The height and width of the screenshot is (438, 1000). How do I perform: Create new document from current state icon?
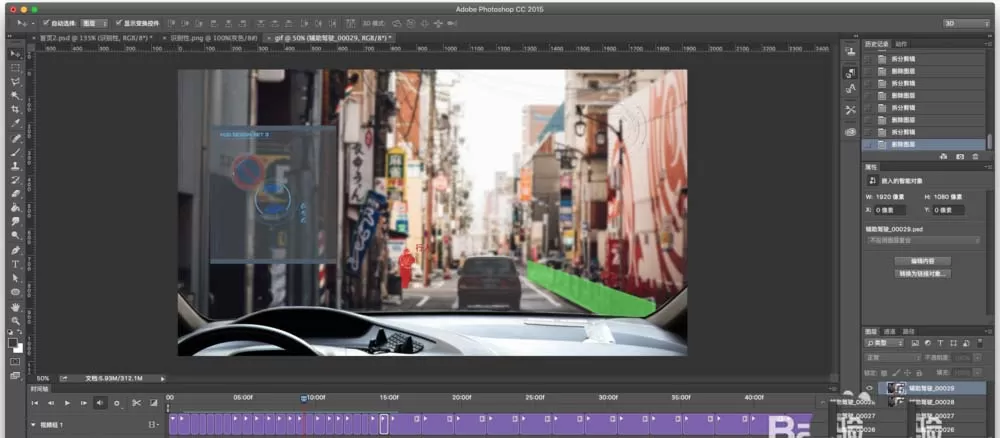tap(944, 156)
